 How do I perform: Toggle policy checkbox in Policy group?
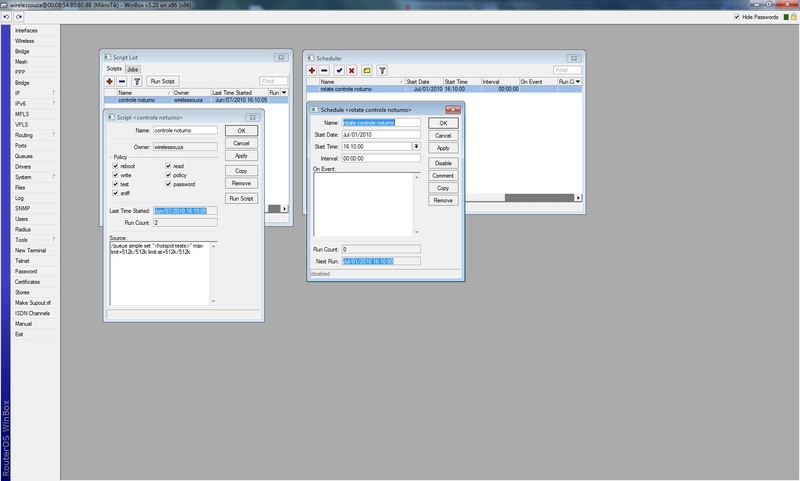click(168, 175)
